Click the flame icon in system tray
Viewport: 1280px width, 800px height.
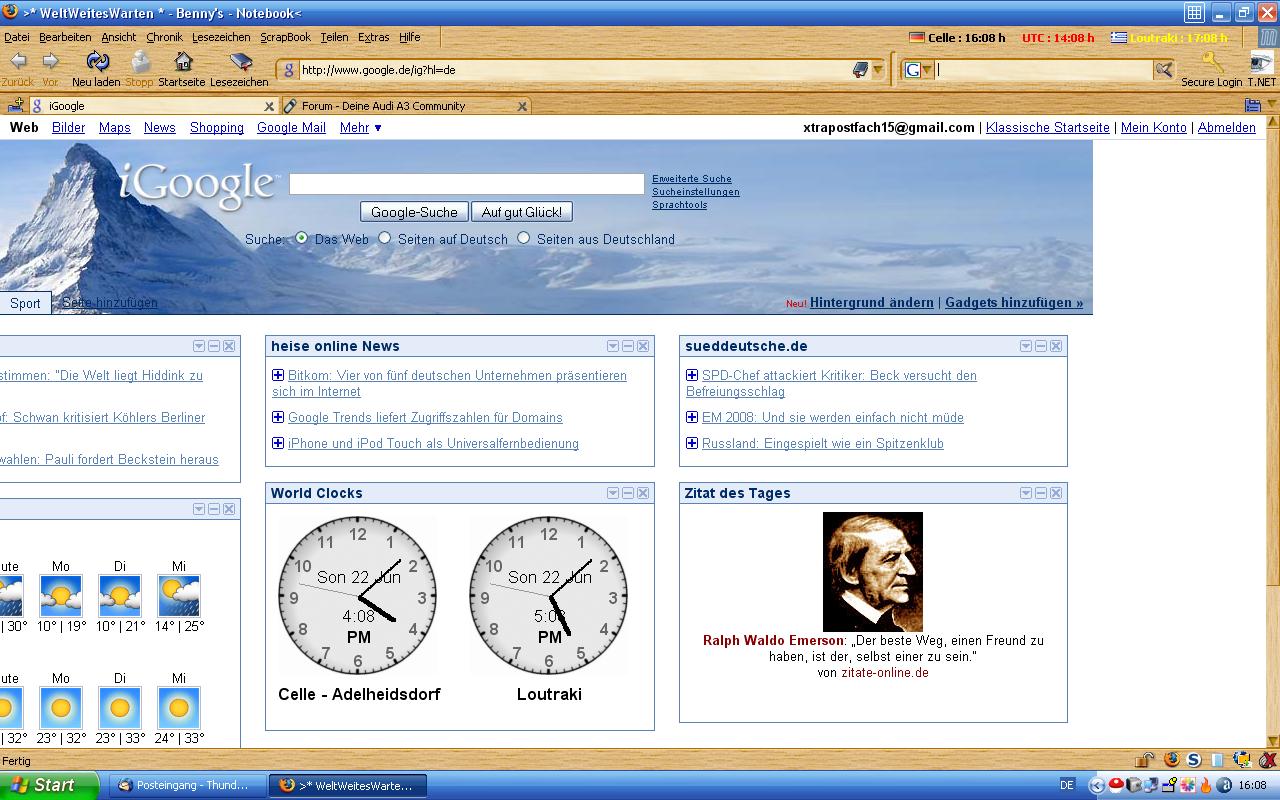coord(1206,786)
